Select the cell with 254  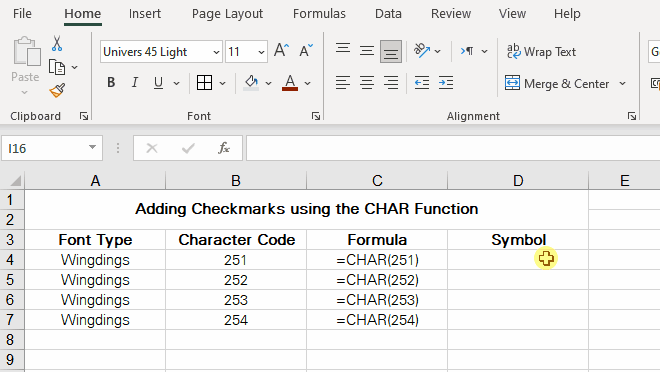click(x=236, y=320)
